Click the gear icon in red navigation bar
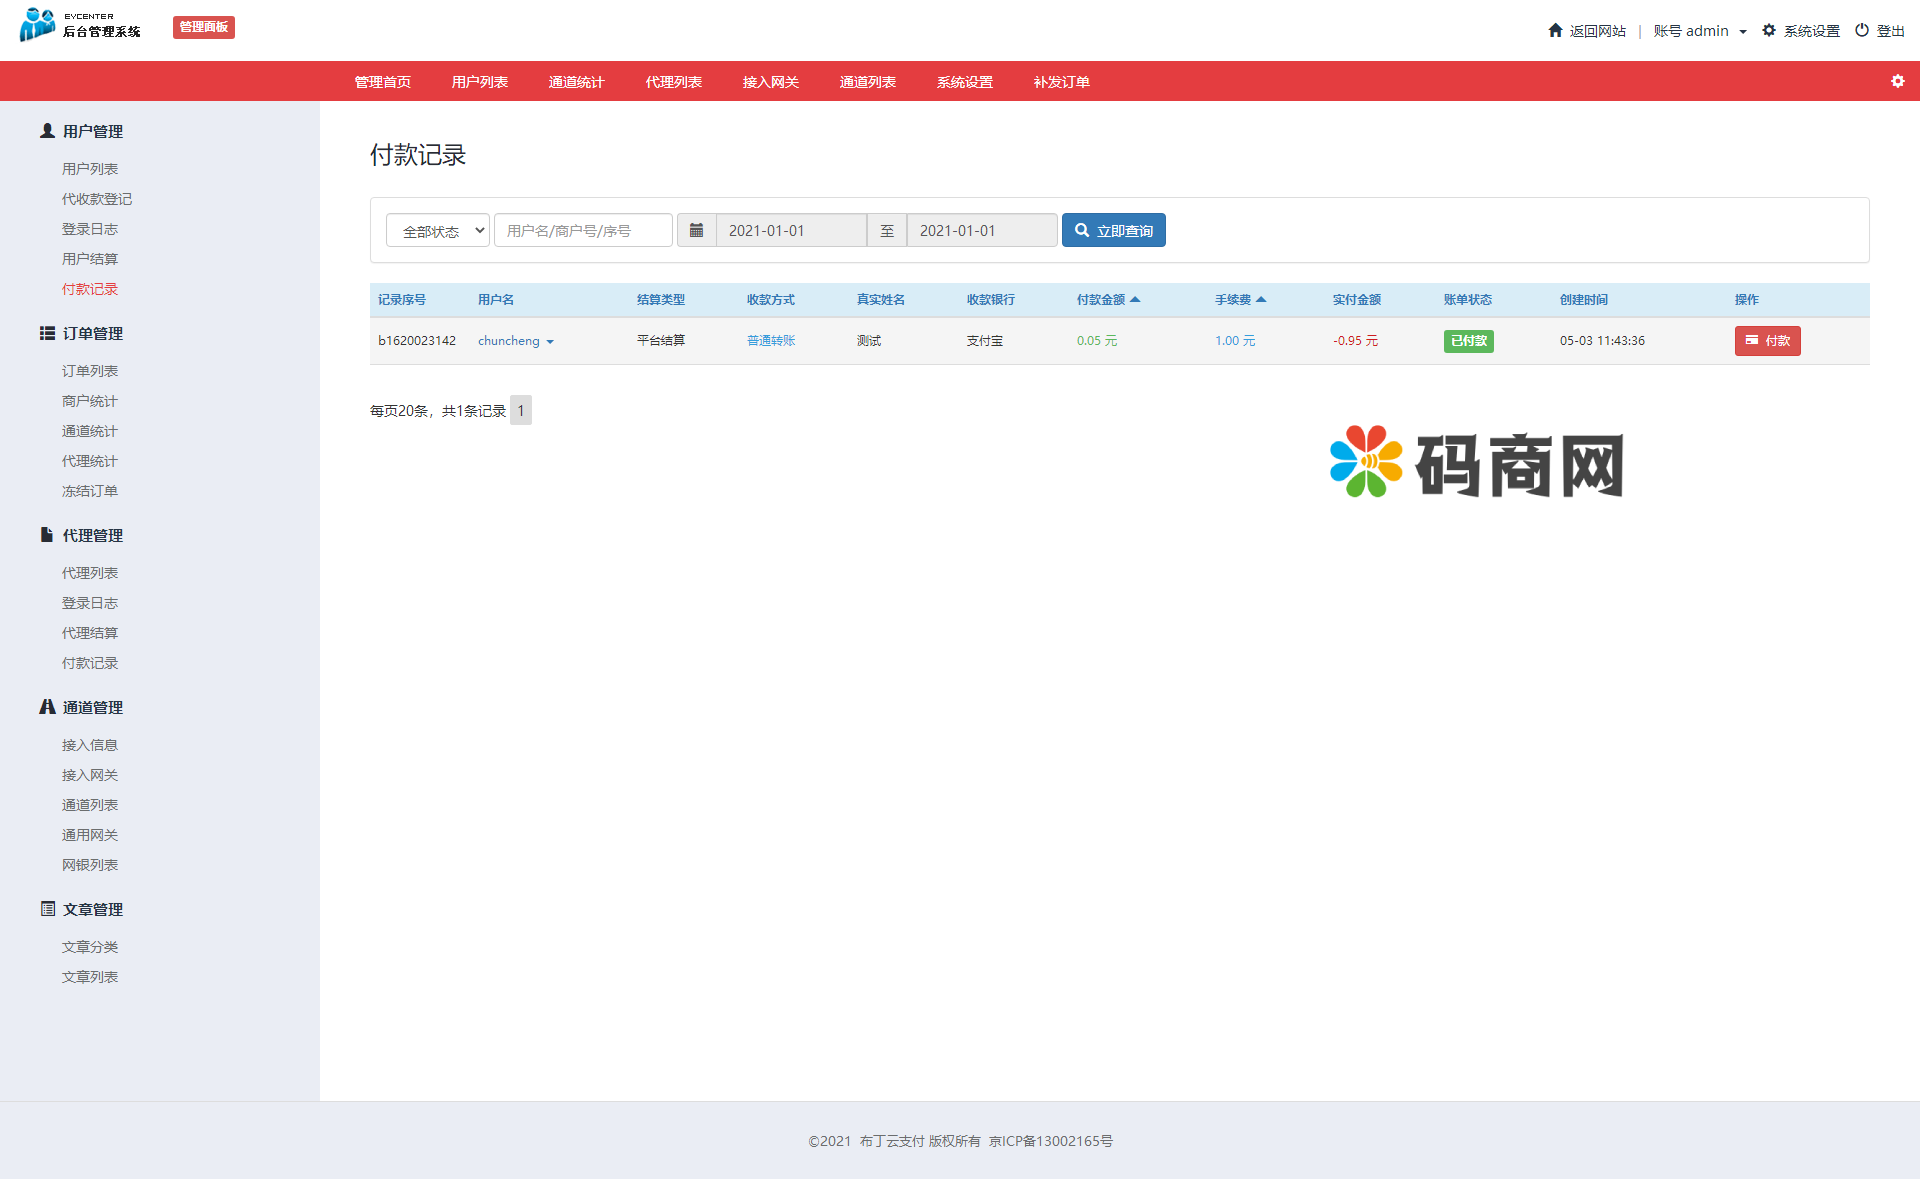This screenshot has width=1920, height=1179. point(1897,81)
